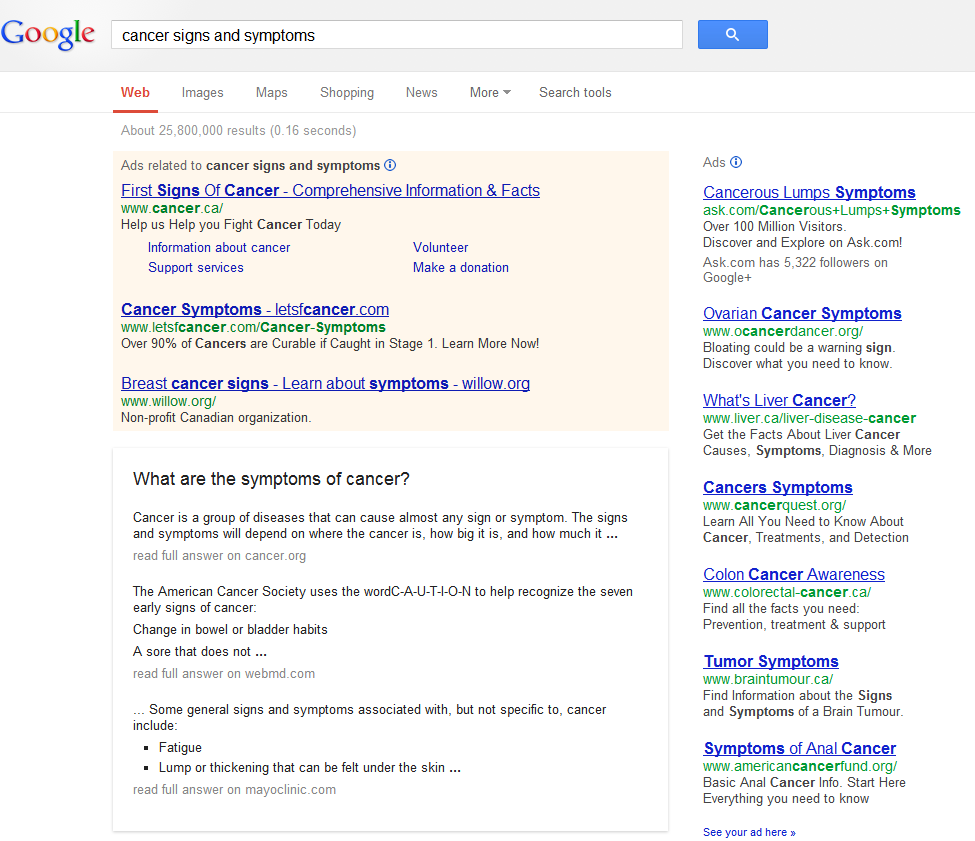975x841 pixels.
Task: Open 'Ovarian Cancer Symptoms' sidebar ad
Action: pyautogui.click(x=802, y=313)
